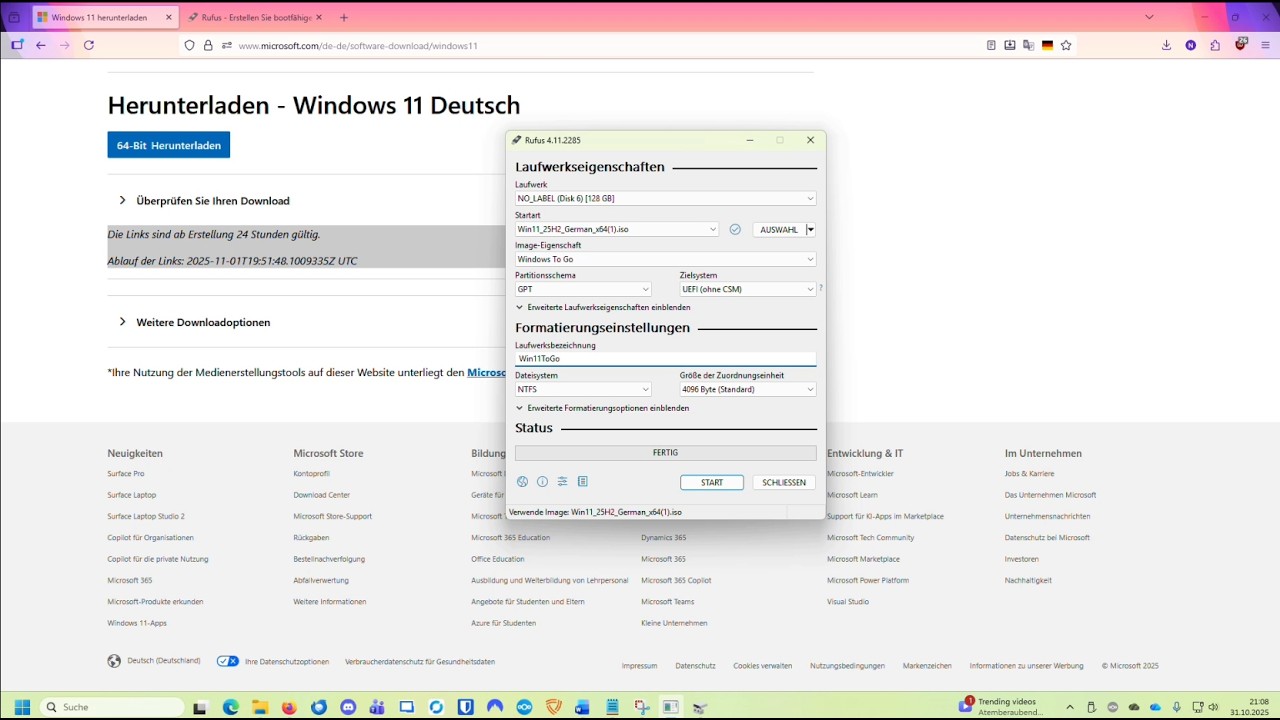Screen dimensions: 1280x720
Task: Open File Explorer from the taskbar
Action: 260,707
